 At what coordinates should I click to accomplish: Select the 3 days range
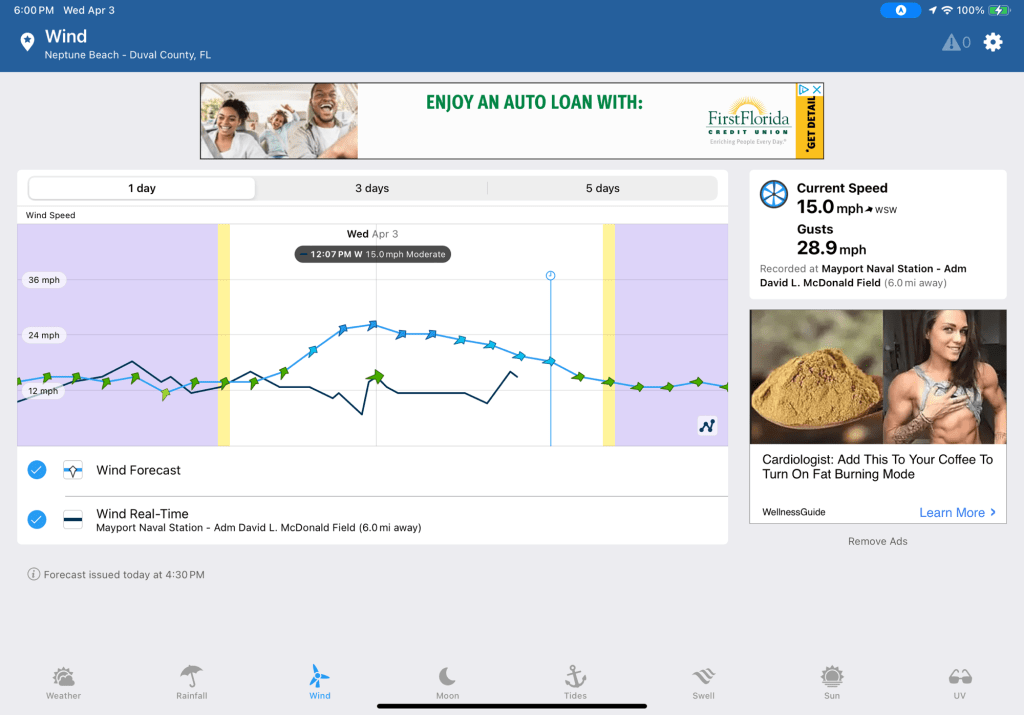(372, 188)
